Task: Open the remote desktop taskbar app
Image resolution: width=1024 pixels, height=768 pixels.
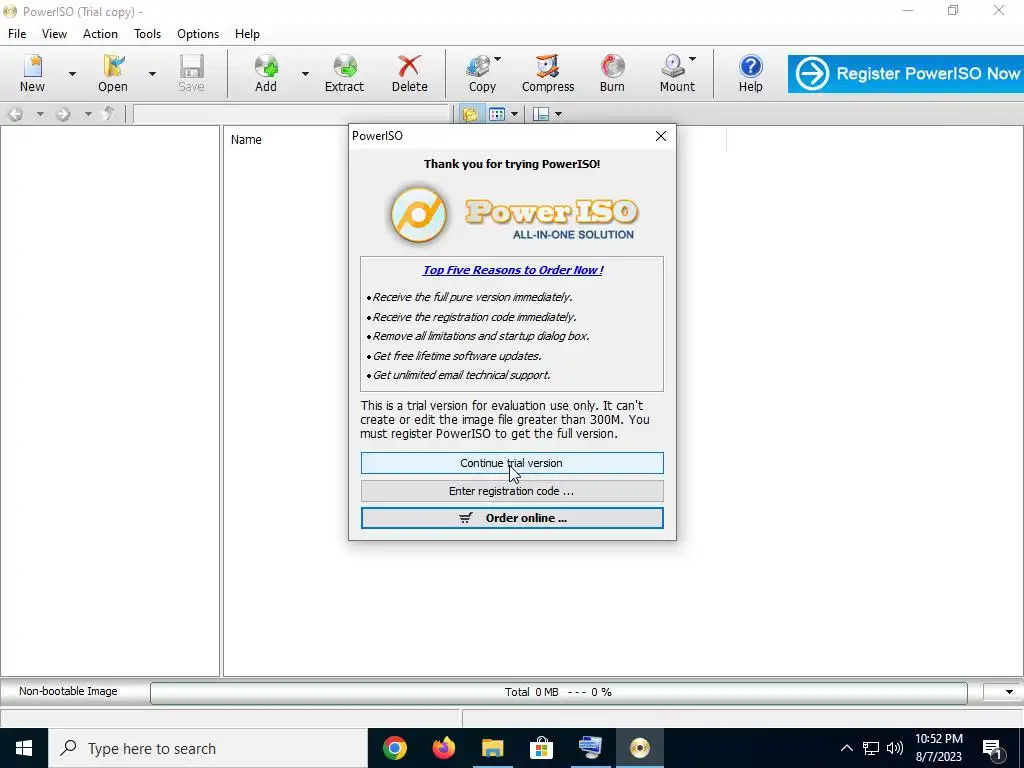Action: (x=590, y=748)
